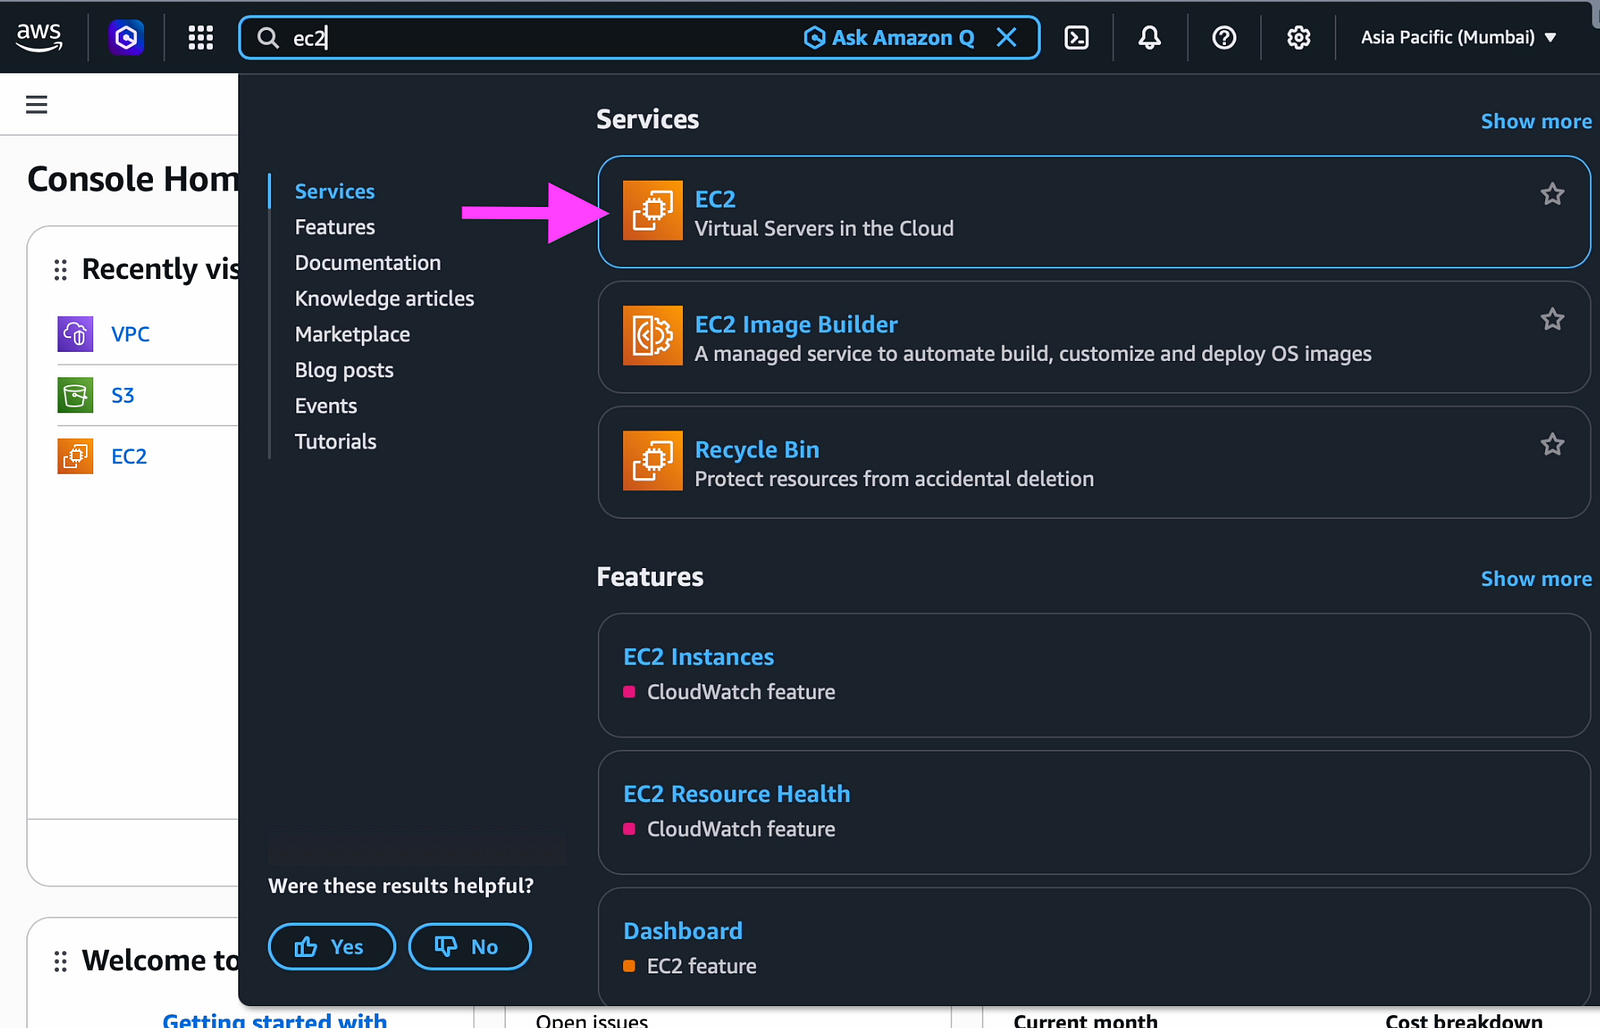Select the Events filter category

(x=326, y=406)
